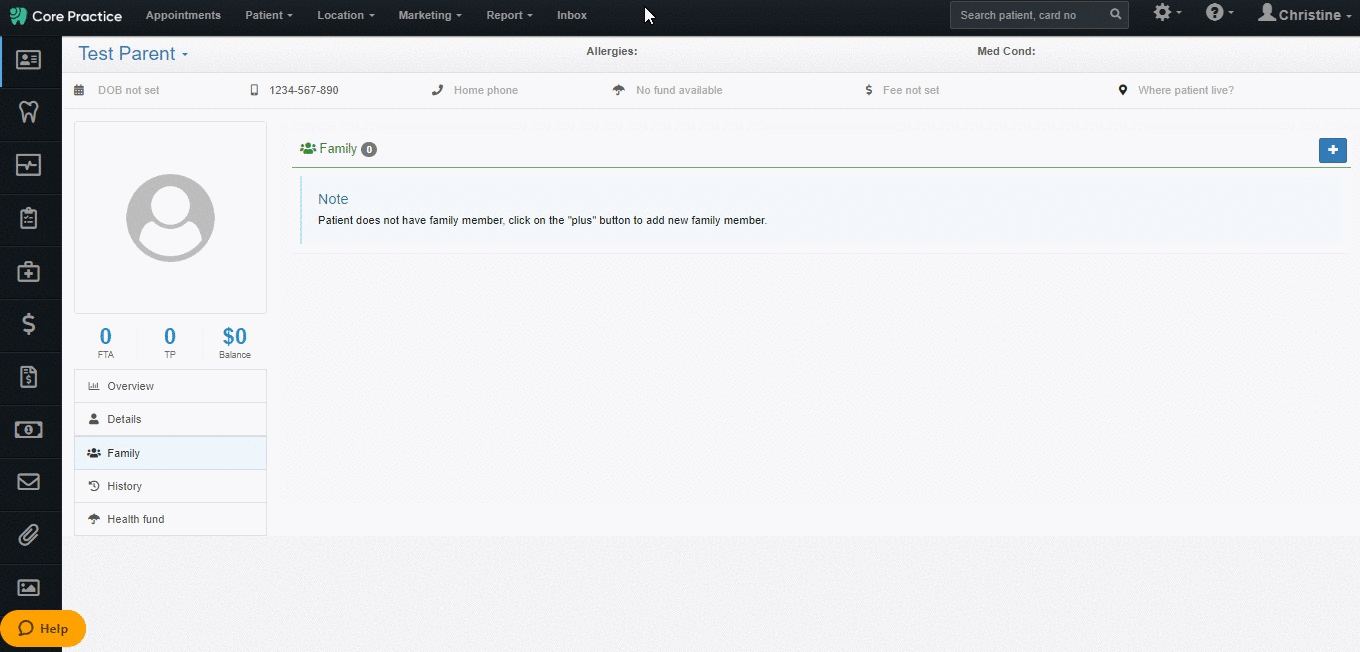Expand the Marketing menu
The width and height of the screenshot is (1360, 652).
point(430,15)
